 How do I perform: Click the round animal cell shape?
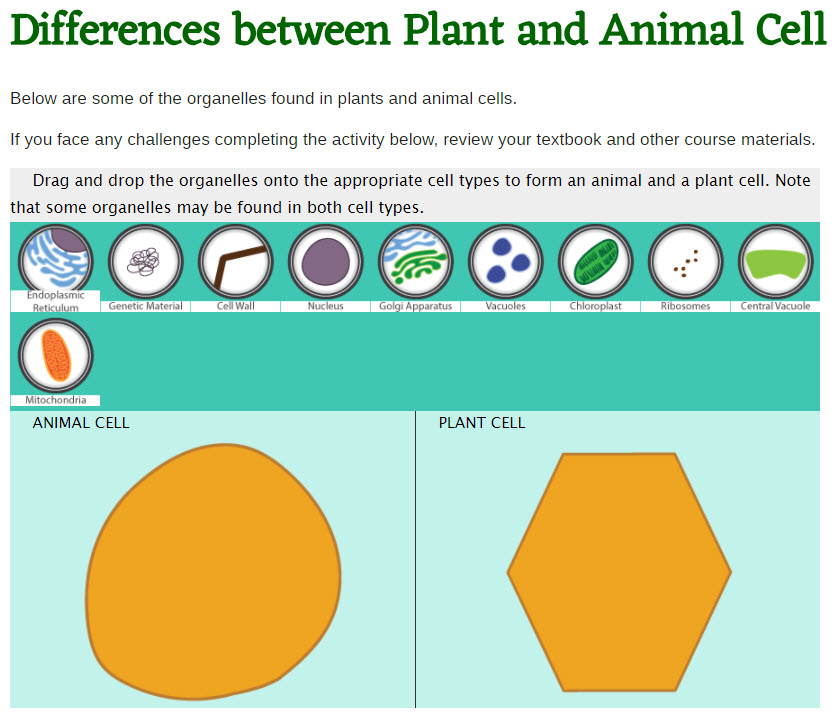[x=215, y=572]
